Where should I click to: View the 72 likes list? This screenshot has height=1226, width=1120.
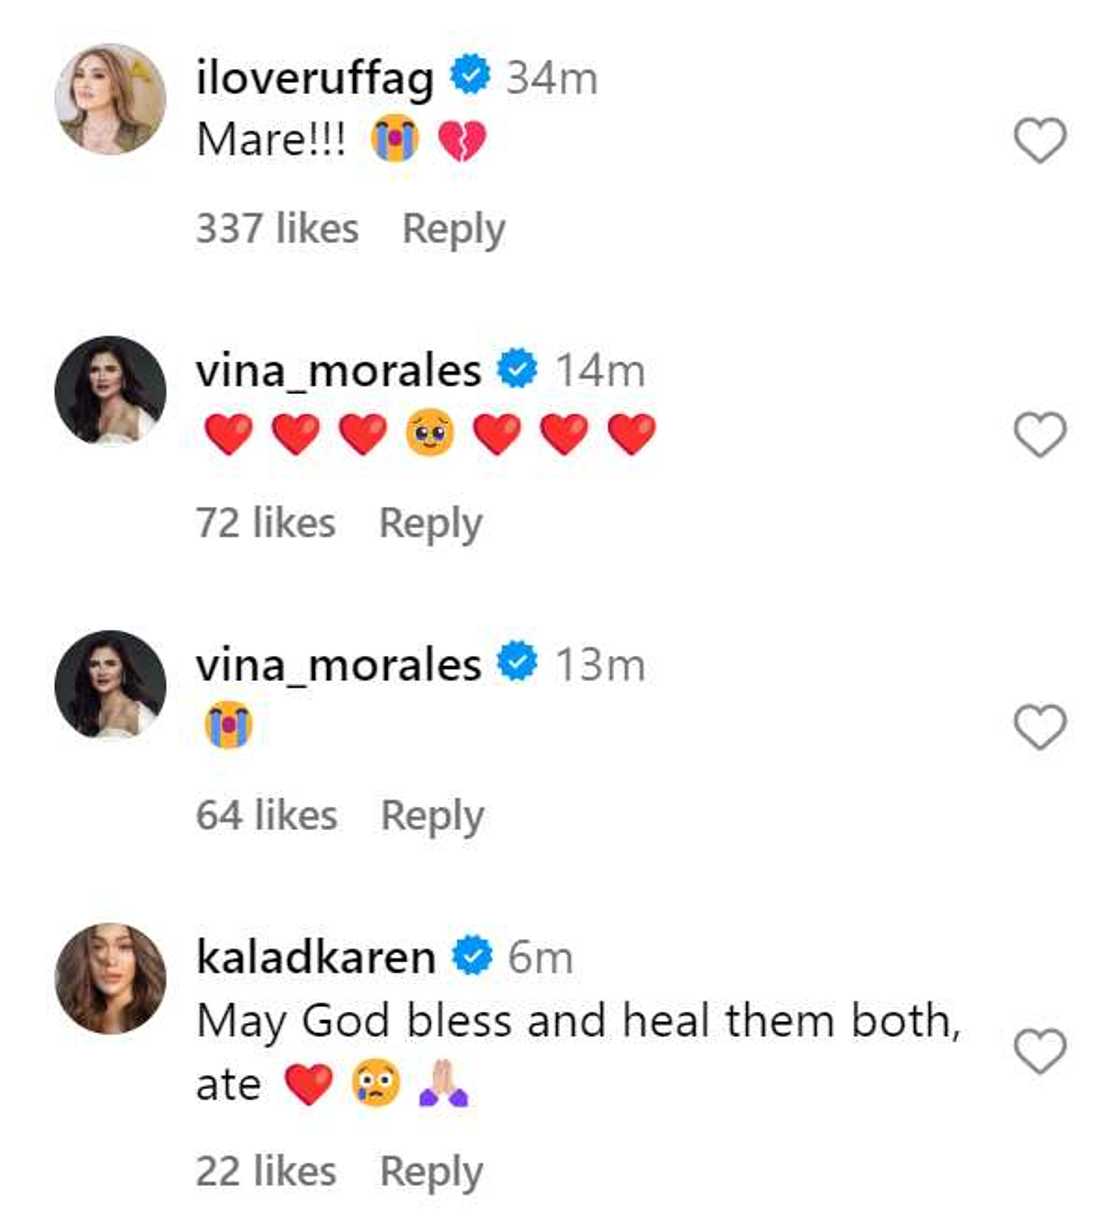coord(266,523)
